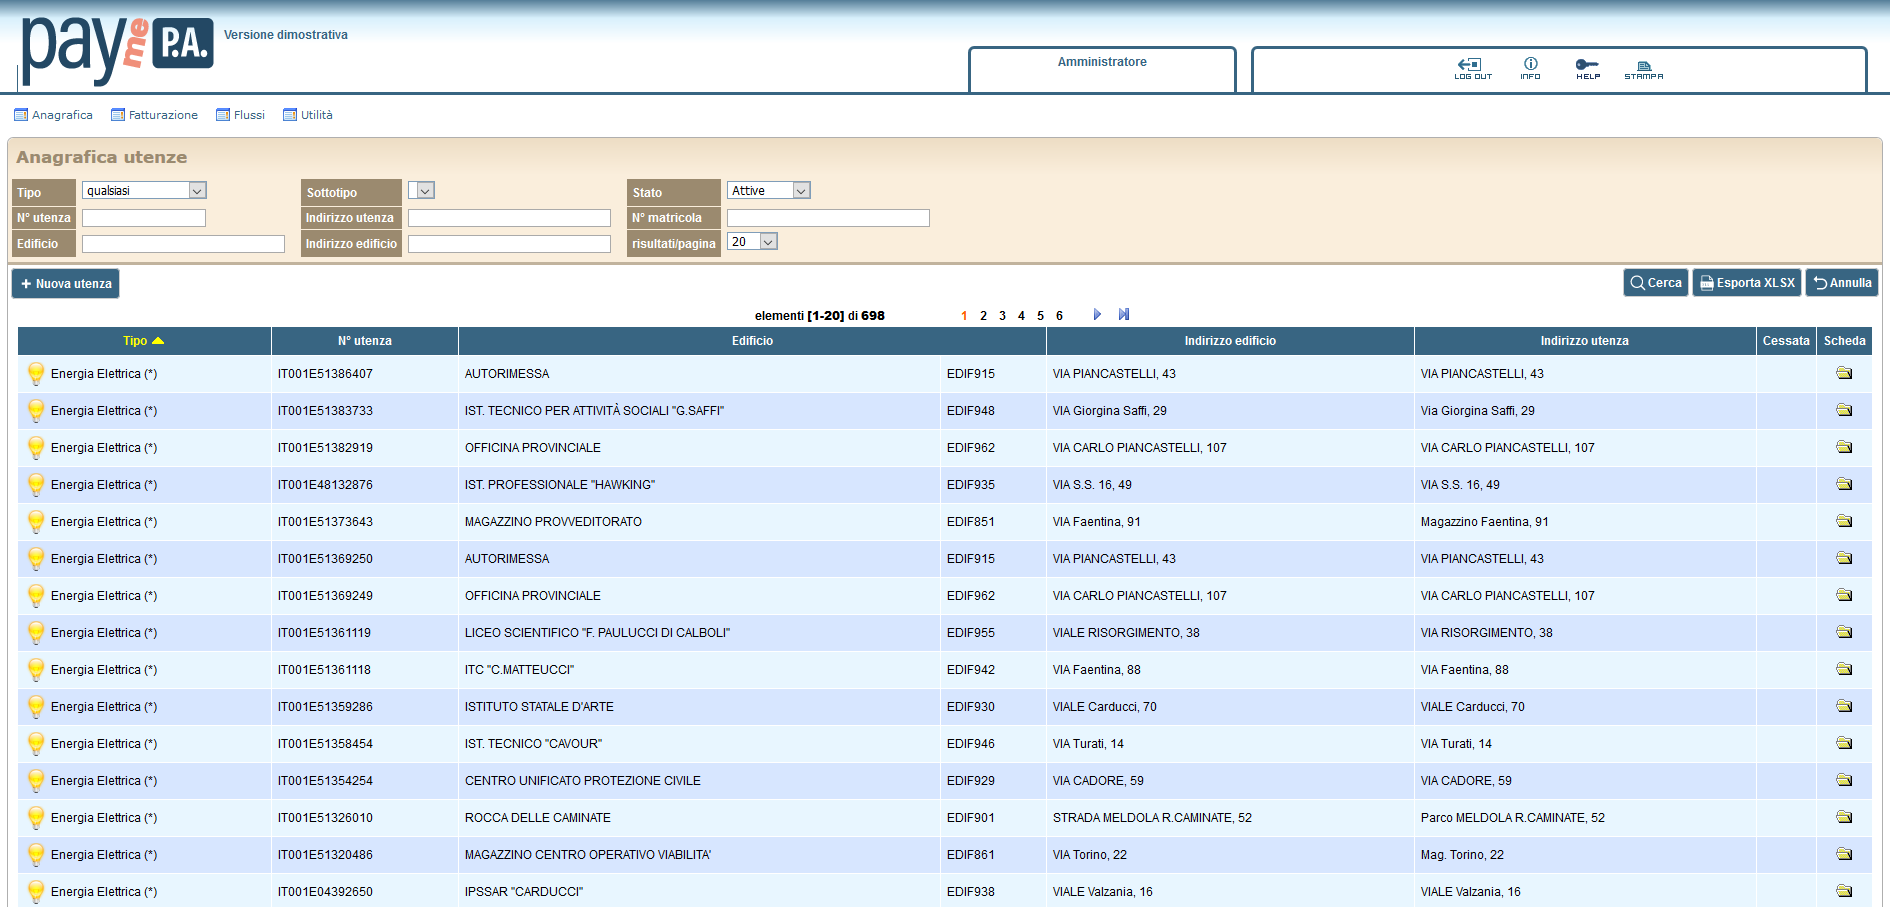This screenshot has height=907, width=1890.
Task: Click the Log Out icon
Action: (x=1472, y=68)
